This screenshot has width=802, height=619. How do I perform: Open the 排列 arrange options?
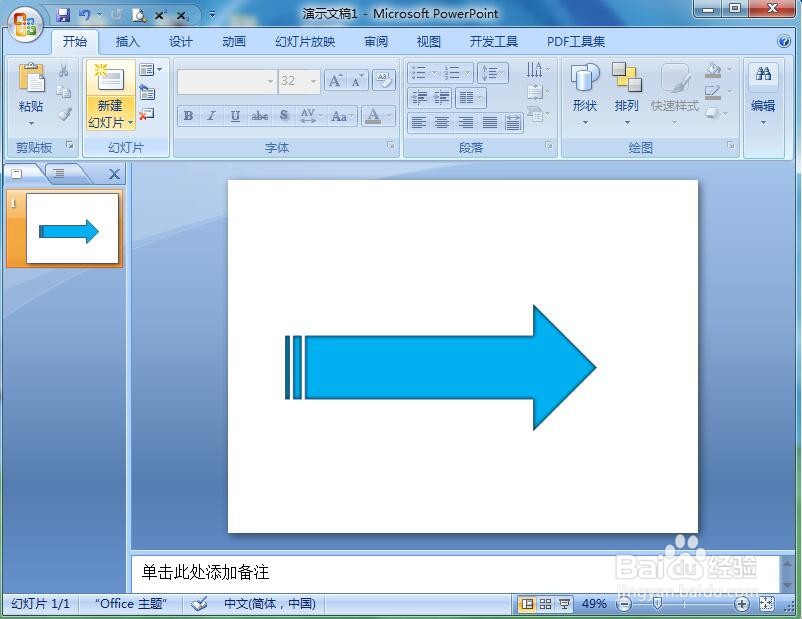click(627, 94)
